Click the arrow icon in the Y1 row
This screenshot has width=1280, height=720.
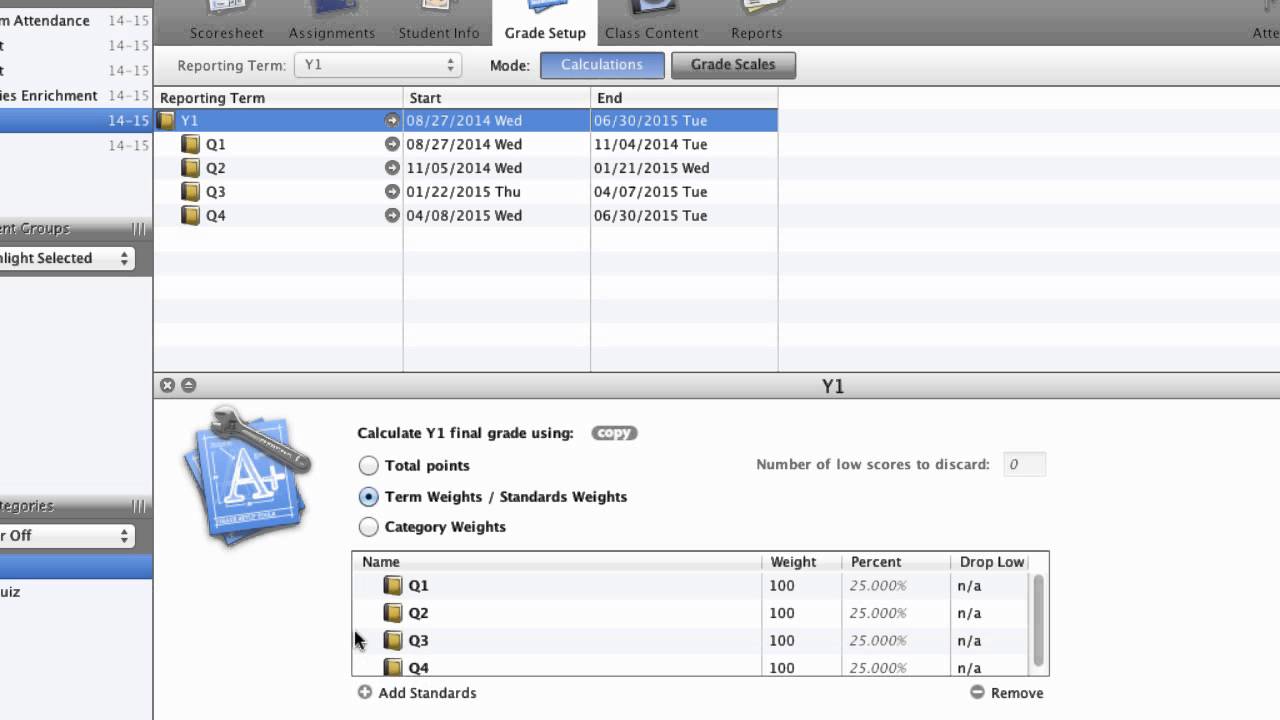392,120
